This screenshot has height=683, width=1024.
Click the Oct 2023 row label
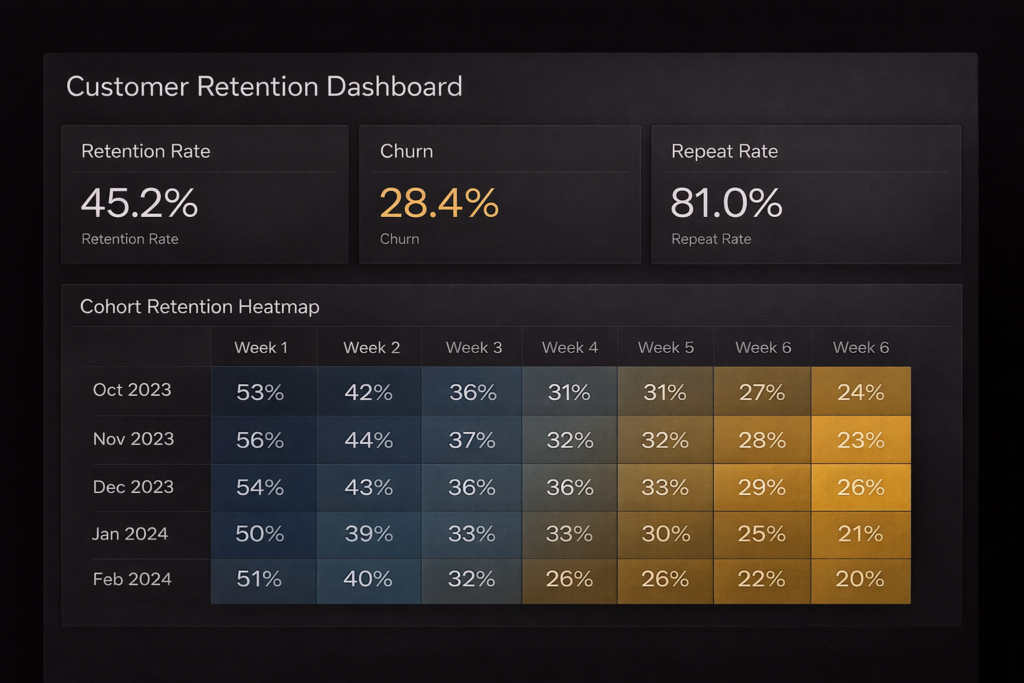click(132, 390)
